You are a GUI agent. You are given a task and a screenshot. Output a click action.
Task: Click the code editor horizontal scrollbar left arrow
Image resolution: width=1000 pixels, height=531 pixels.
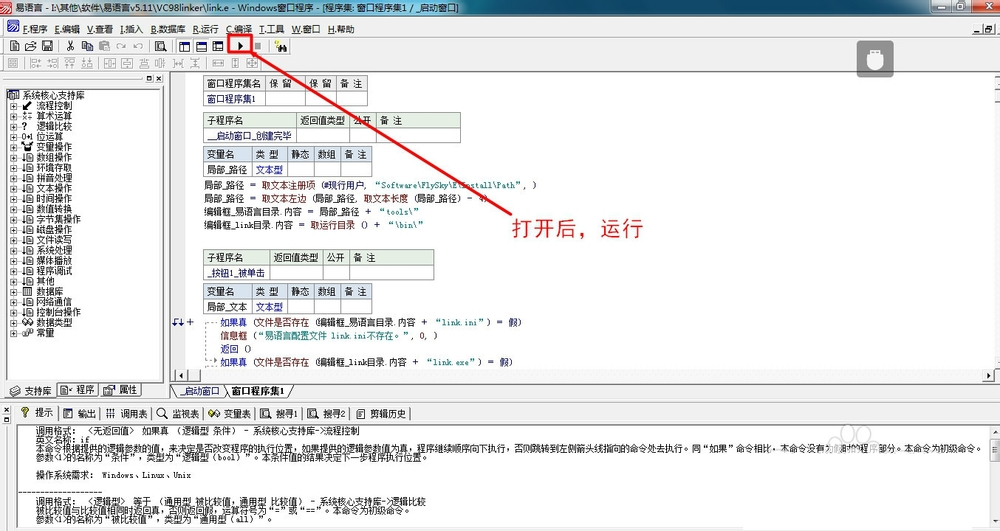[180, 375]
